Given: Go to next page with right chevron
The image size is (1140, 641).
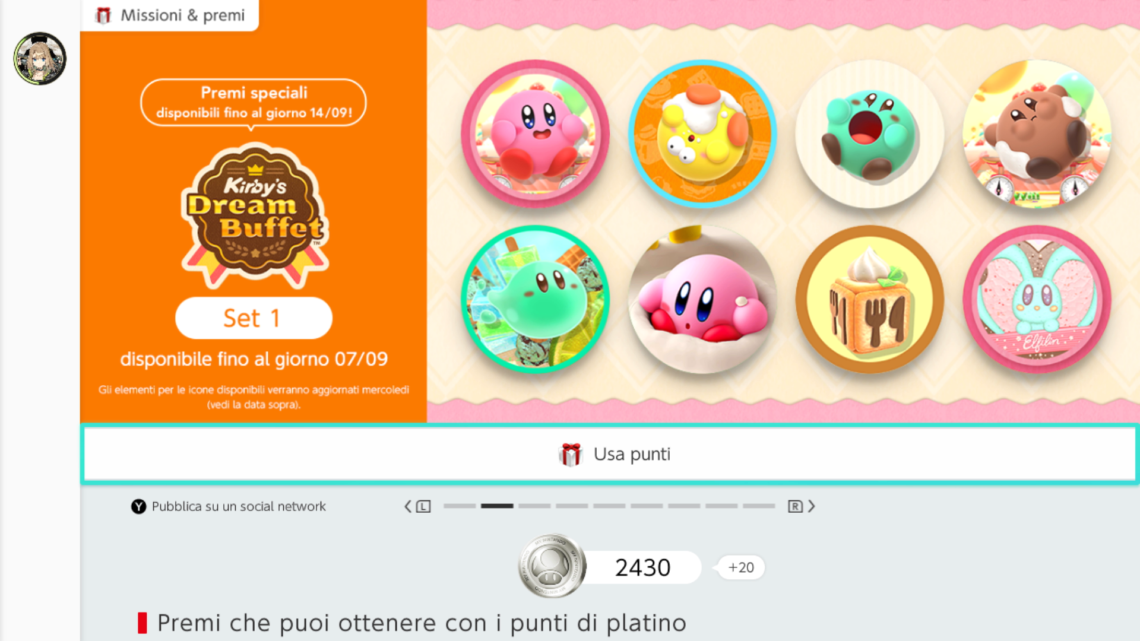Looking at the screenshot, I should pyautogui.click(x=811, y=506).
